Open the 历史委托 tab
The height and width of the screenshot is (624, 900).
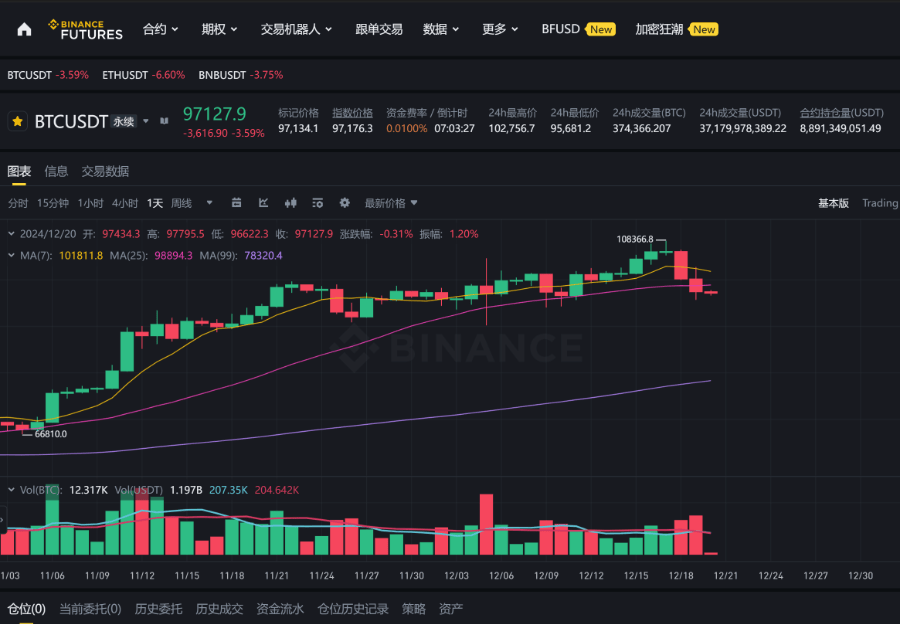(x=158, y=609)
